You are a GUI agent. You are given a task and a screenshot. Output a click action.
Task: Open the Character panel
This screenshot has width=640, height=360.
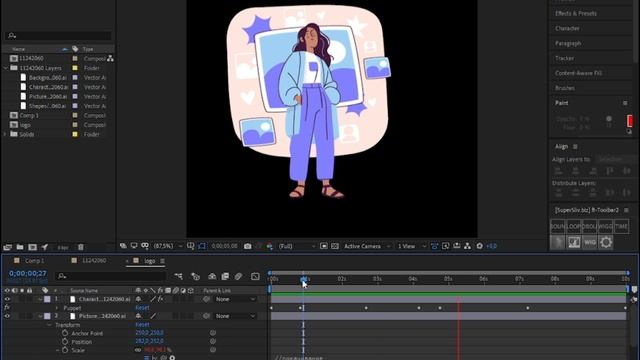click(567, 28)
